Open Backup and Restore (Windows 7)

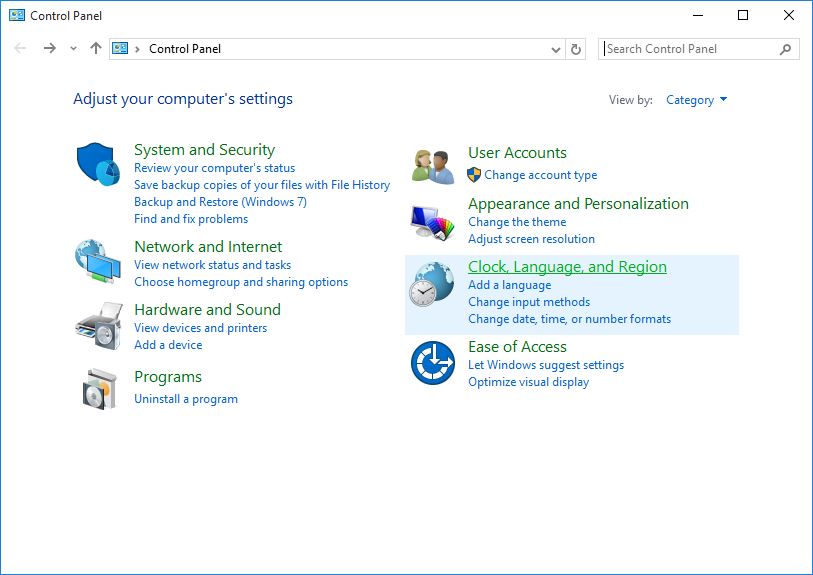(220, 202)
